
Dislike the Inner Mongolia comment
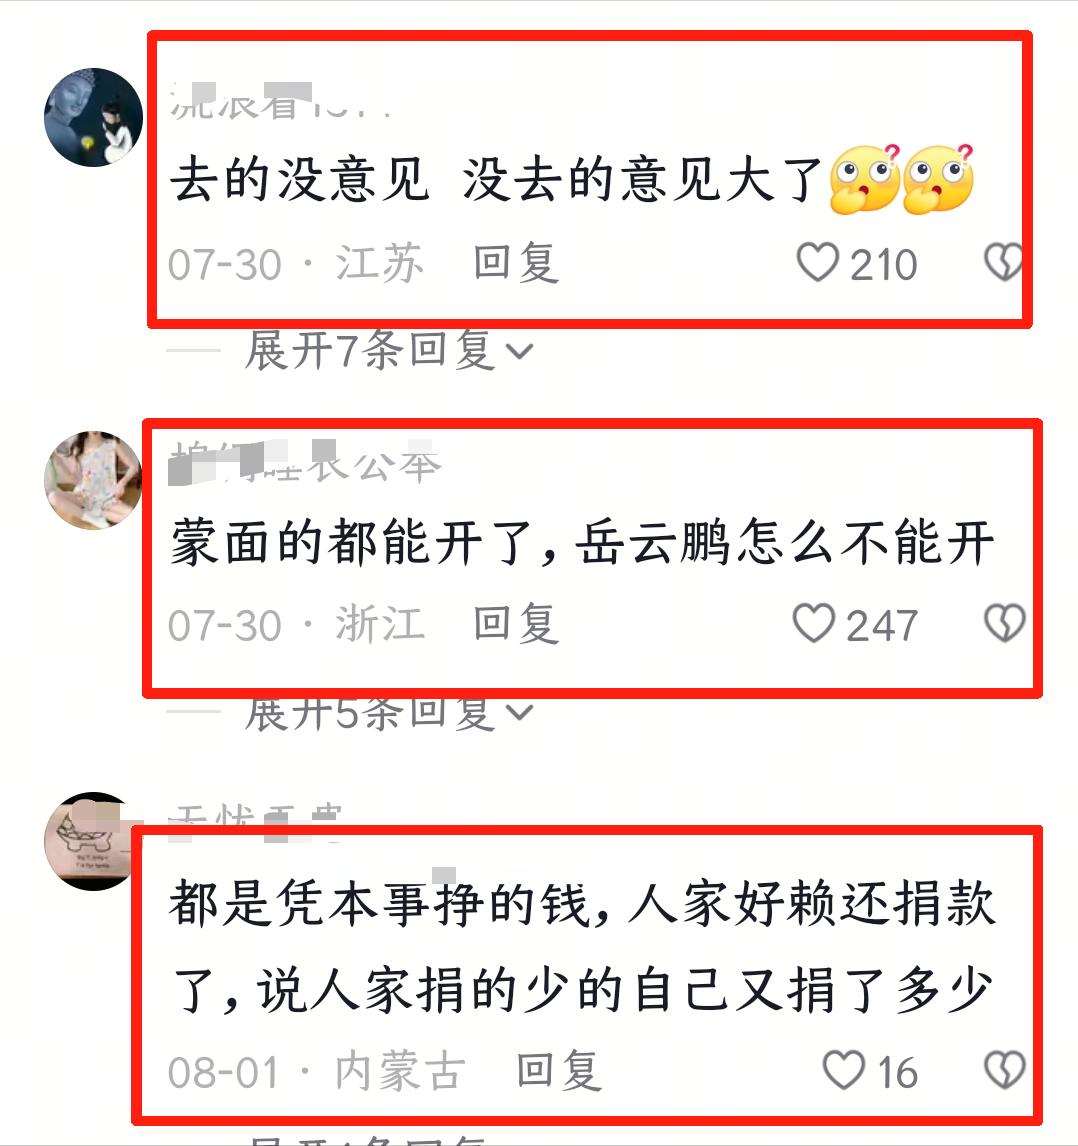1004,1071
